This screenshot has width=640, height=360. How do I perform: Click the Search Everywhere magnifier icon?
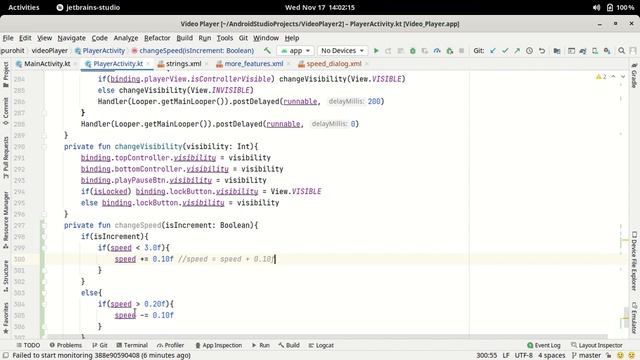click(x=621, y=51)
